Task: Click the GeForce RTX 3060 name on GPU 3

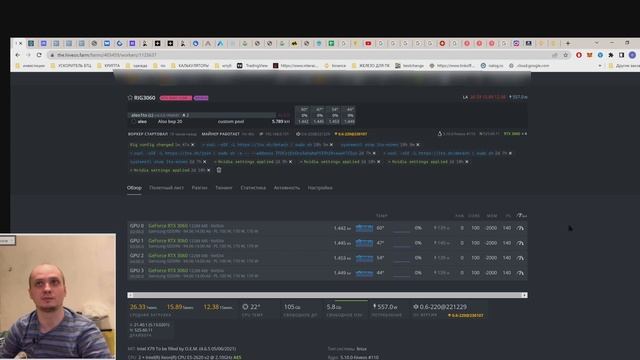Action: [168, 270]
